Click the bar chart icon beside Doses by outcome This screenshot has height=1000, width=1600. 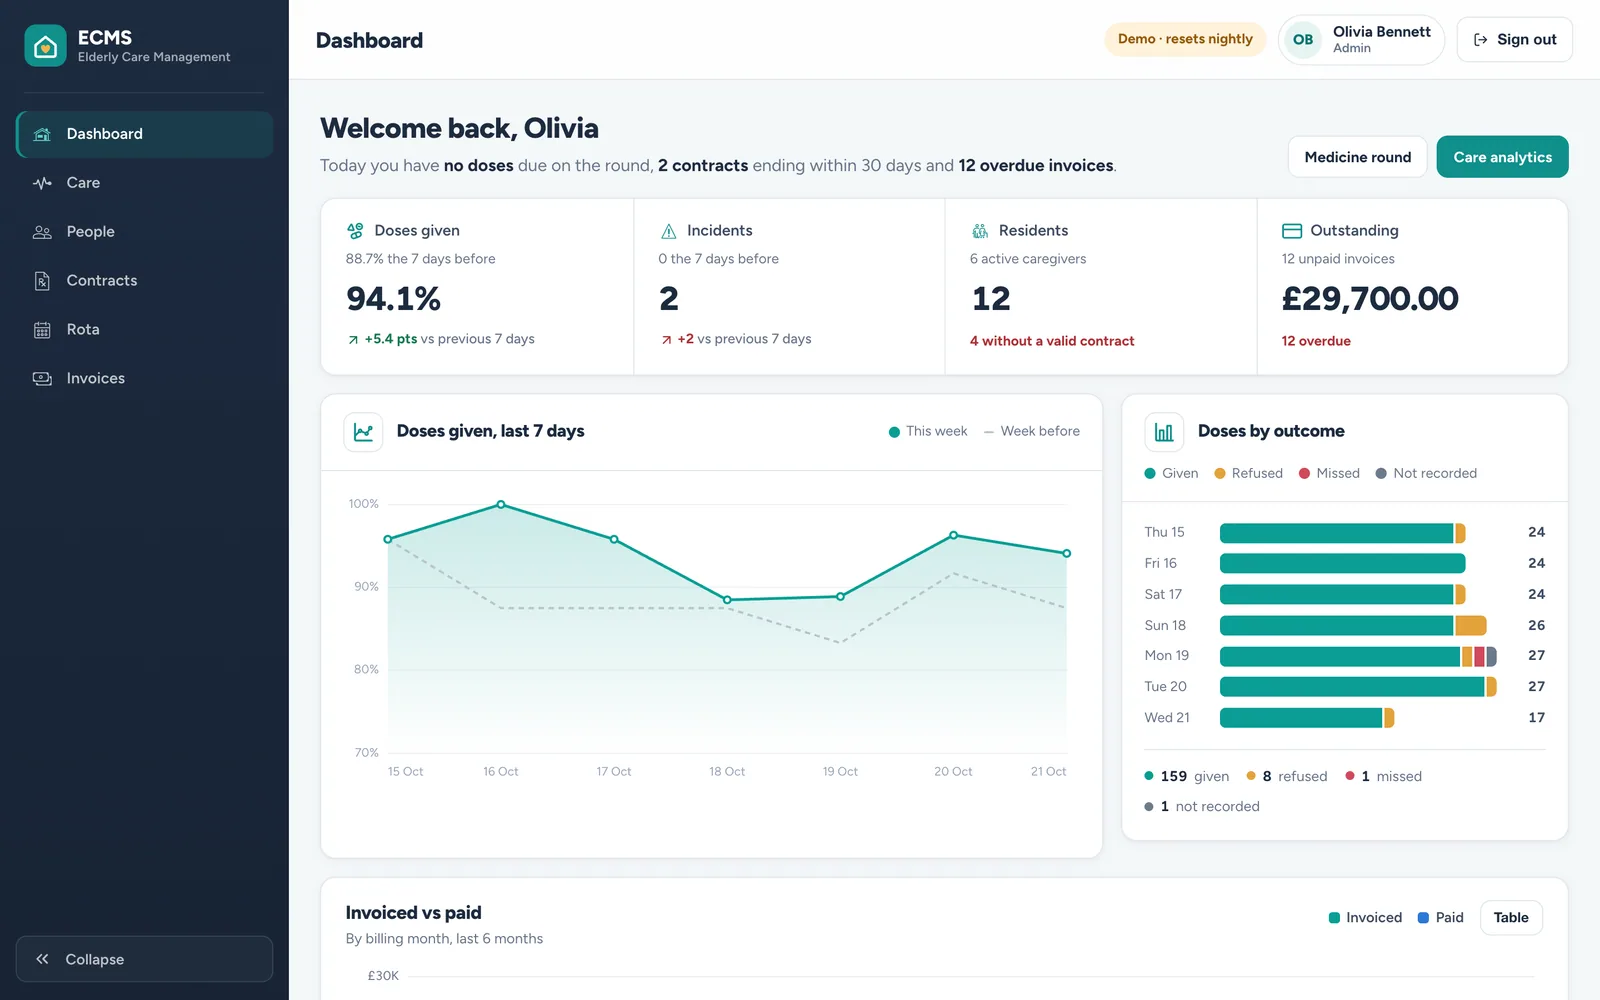tap(1164, 432)
